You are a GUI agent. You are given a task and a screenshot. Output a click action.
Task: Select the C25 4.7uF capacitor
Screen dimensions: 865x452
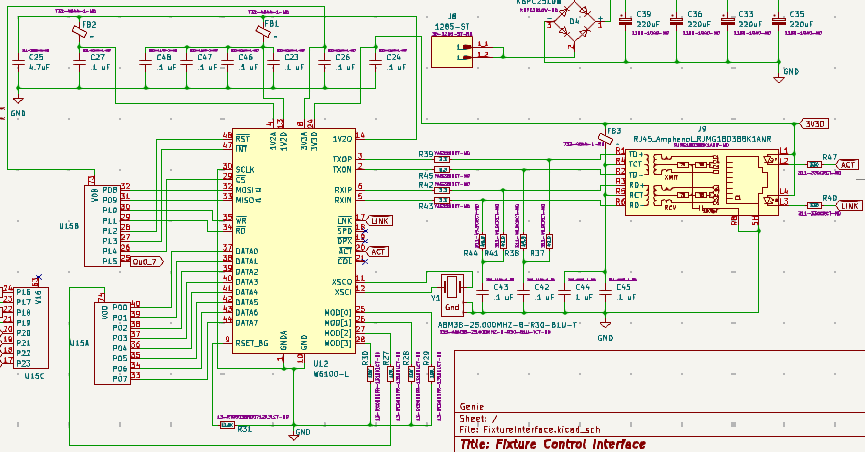pos(17,64)
